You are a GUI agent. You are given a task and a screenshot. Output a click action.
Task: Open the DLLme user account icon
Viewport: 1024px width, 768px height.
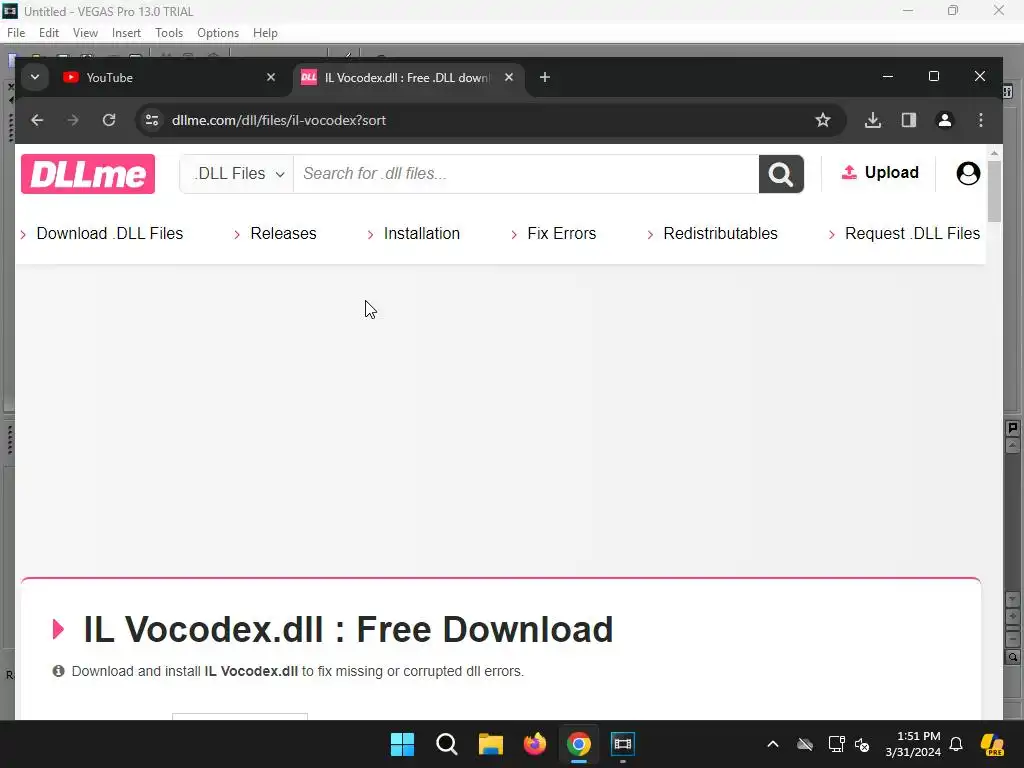968,173
